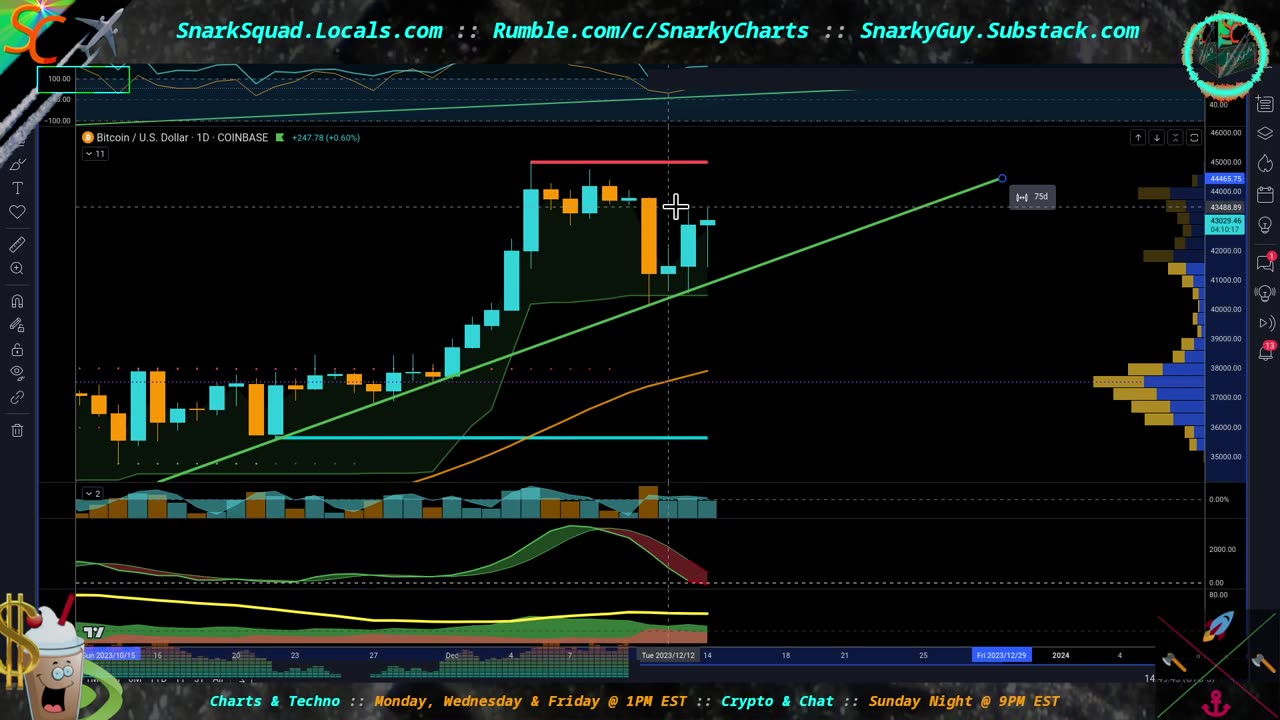1280x720 pixels.
Task: Select the Measure ruler tool
Action: pyautogui.click(x=17, y=245)
